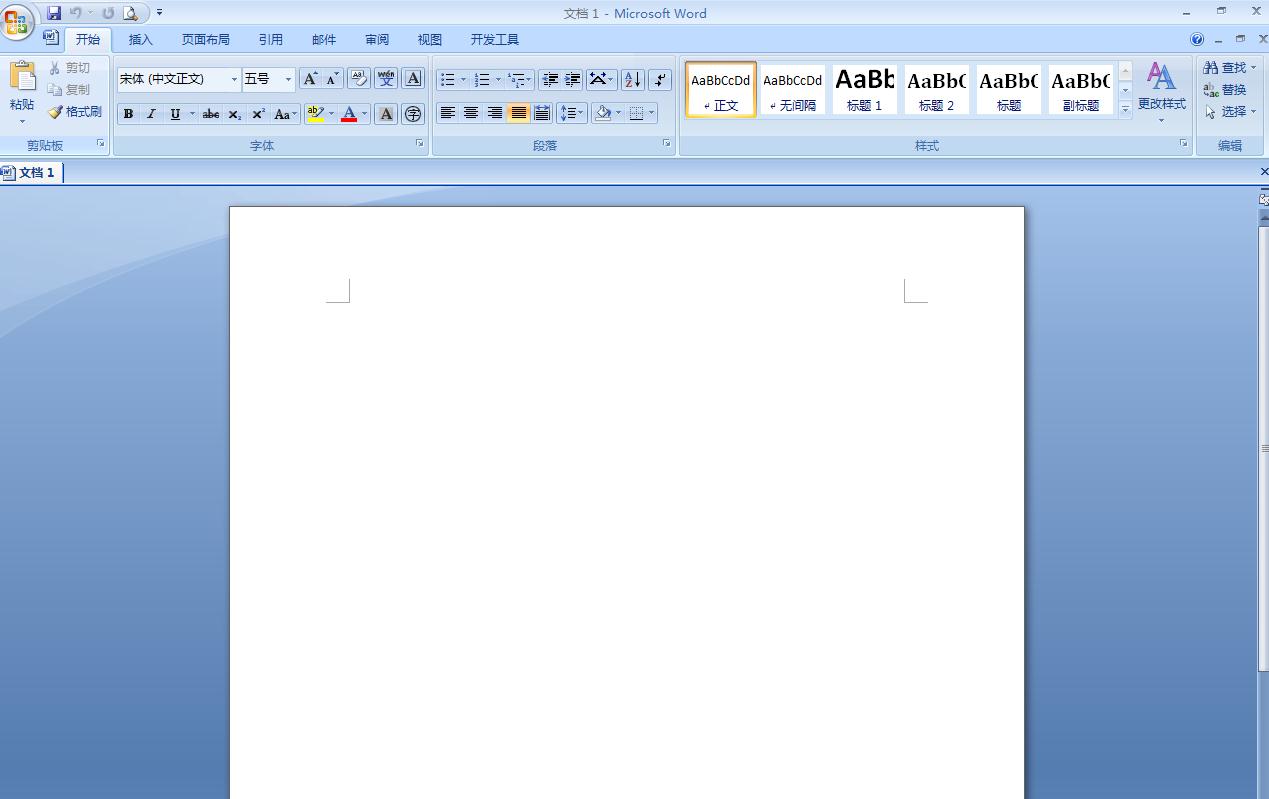Screen dimensions: 1269x799
Task: Open the phonetic guide (wén) tool
Action: point(386,79)
